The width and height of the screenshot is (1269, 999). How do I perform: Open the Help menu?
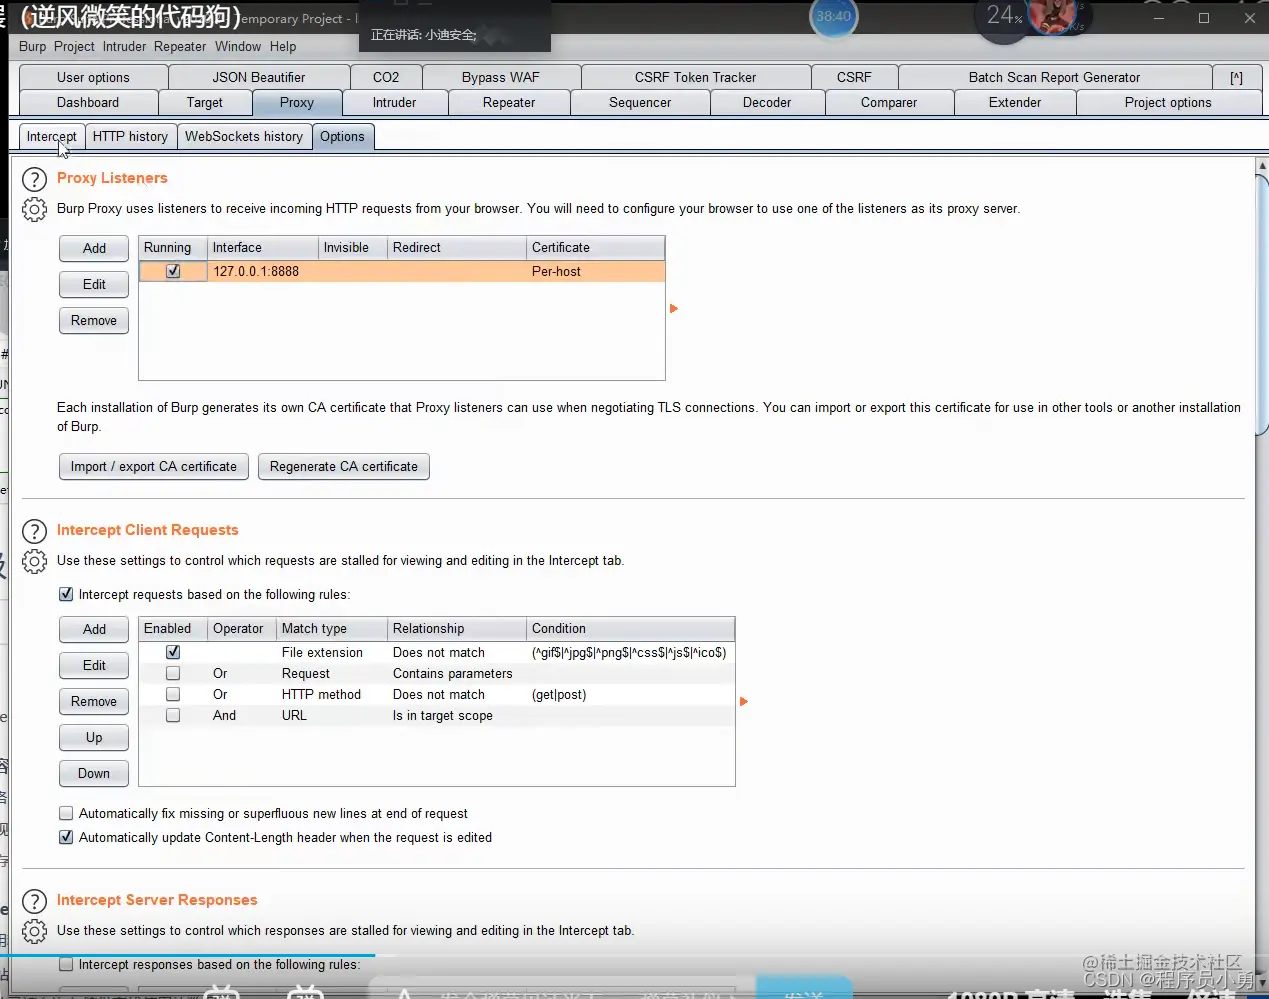283,46
